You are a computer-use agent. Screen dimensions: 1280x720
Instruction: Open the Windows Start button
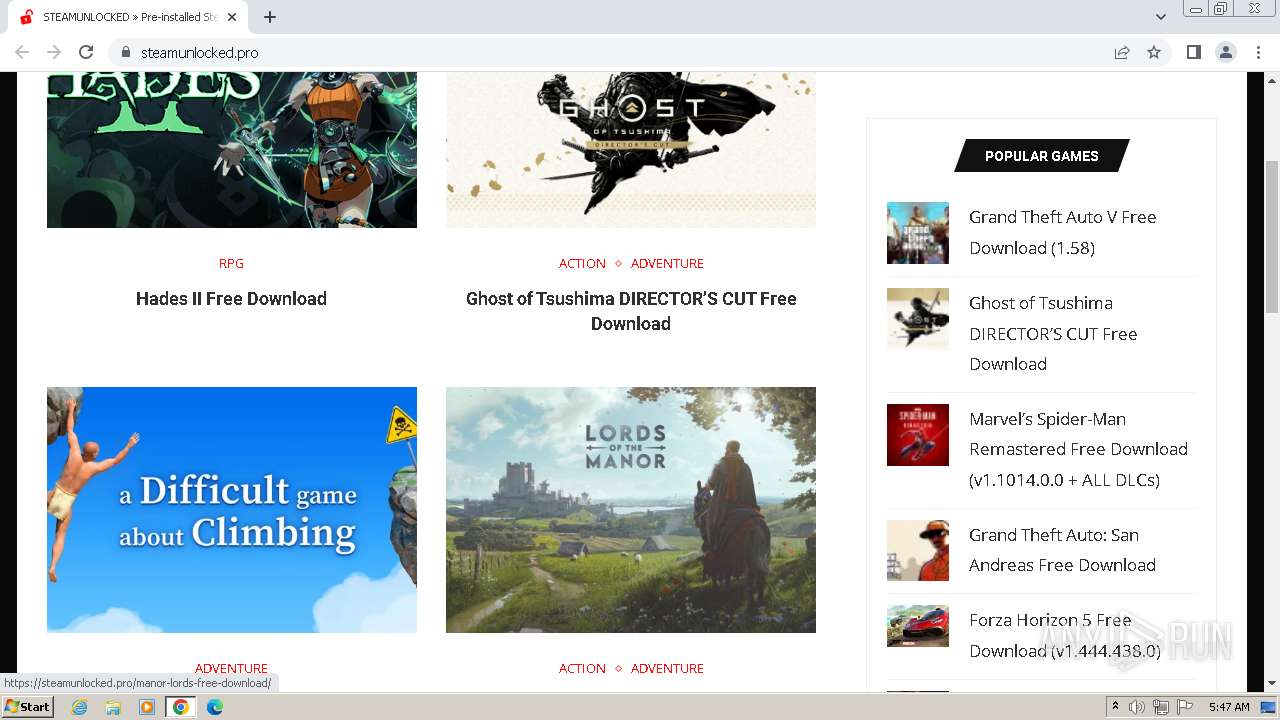pos(28,706)
